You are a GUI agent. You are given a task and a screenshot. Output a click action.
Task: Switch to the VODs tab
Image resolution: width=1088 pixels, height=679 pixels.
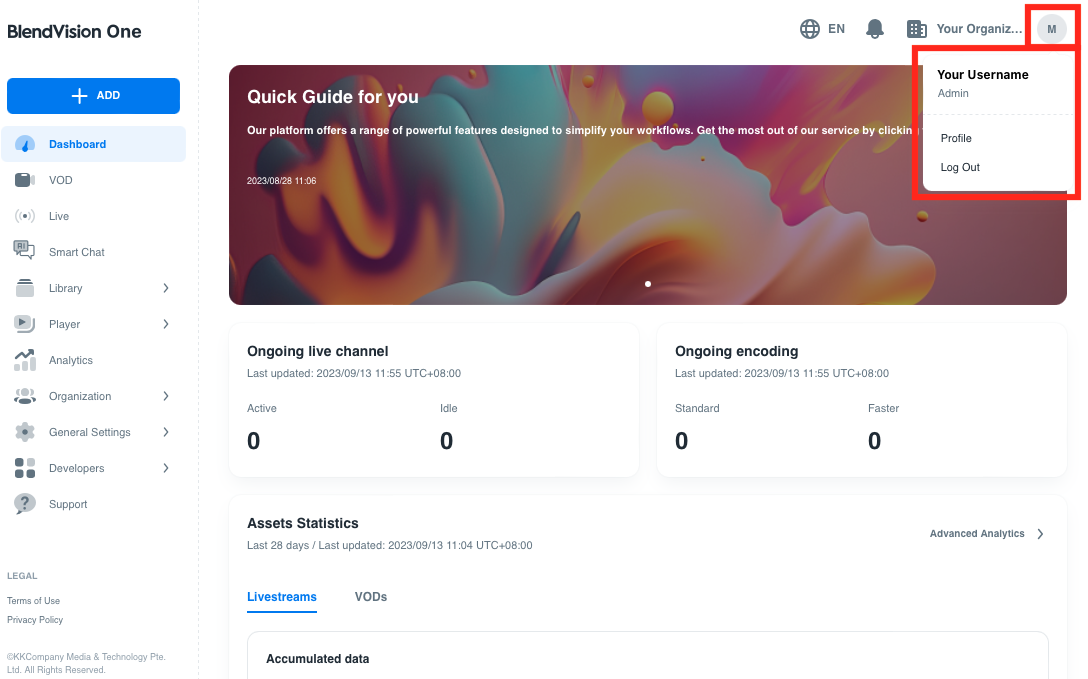371,597
